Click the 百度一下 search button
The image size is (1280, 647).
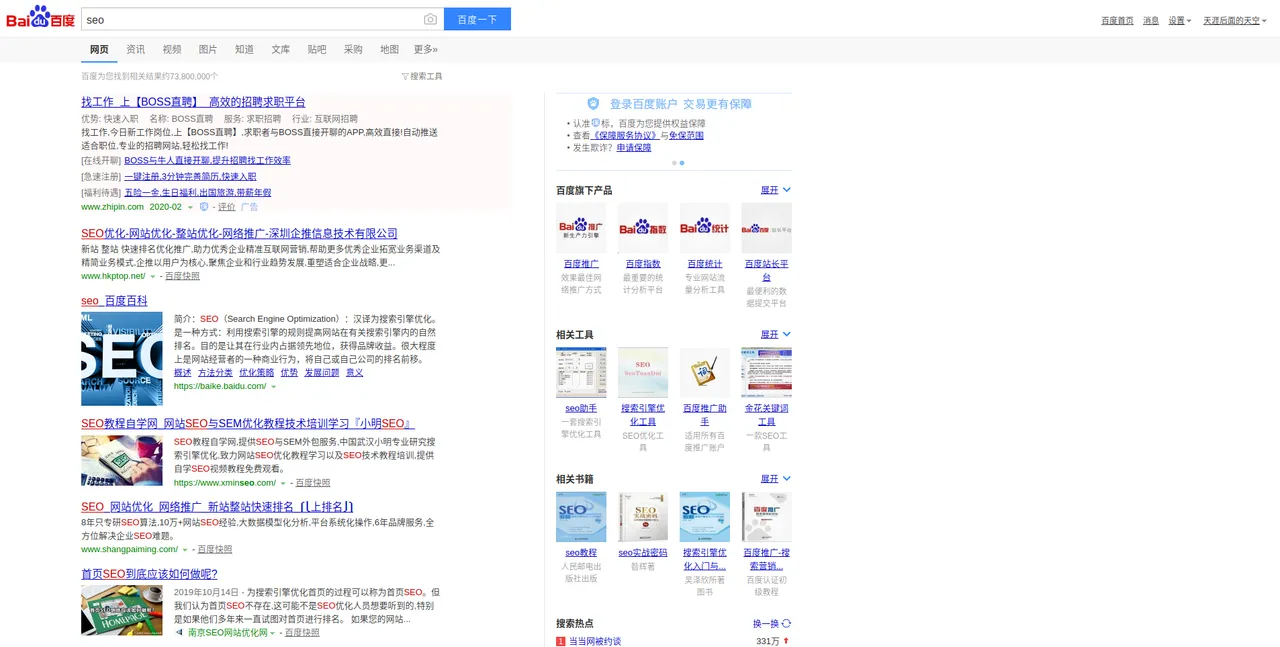pyautogui.click(x=477, y=19)
